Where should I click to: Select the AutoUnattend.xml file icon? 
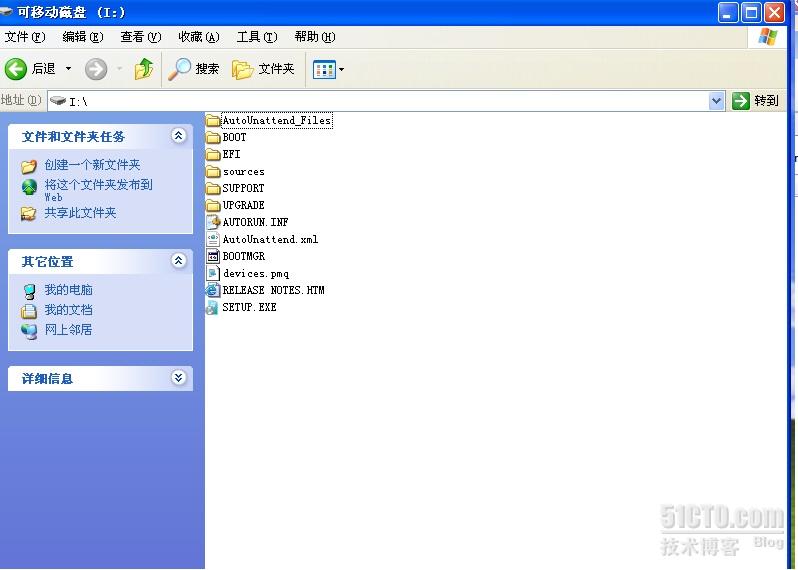click(x=213, y=239)
